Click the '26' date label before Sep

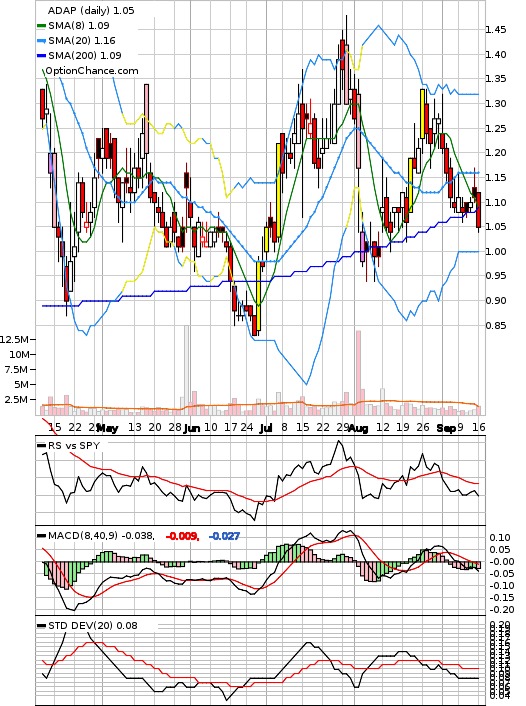(x=422, y=427)
